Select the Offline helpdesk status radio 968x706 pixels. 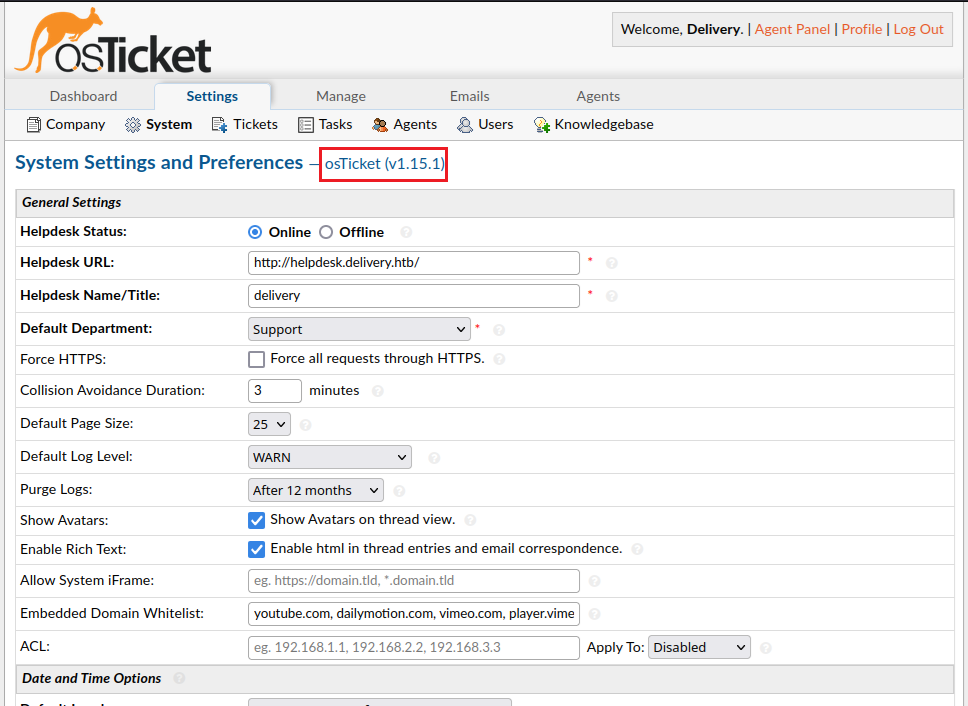[326, 232]
